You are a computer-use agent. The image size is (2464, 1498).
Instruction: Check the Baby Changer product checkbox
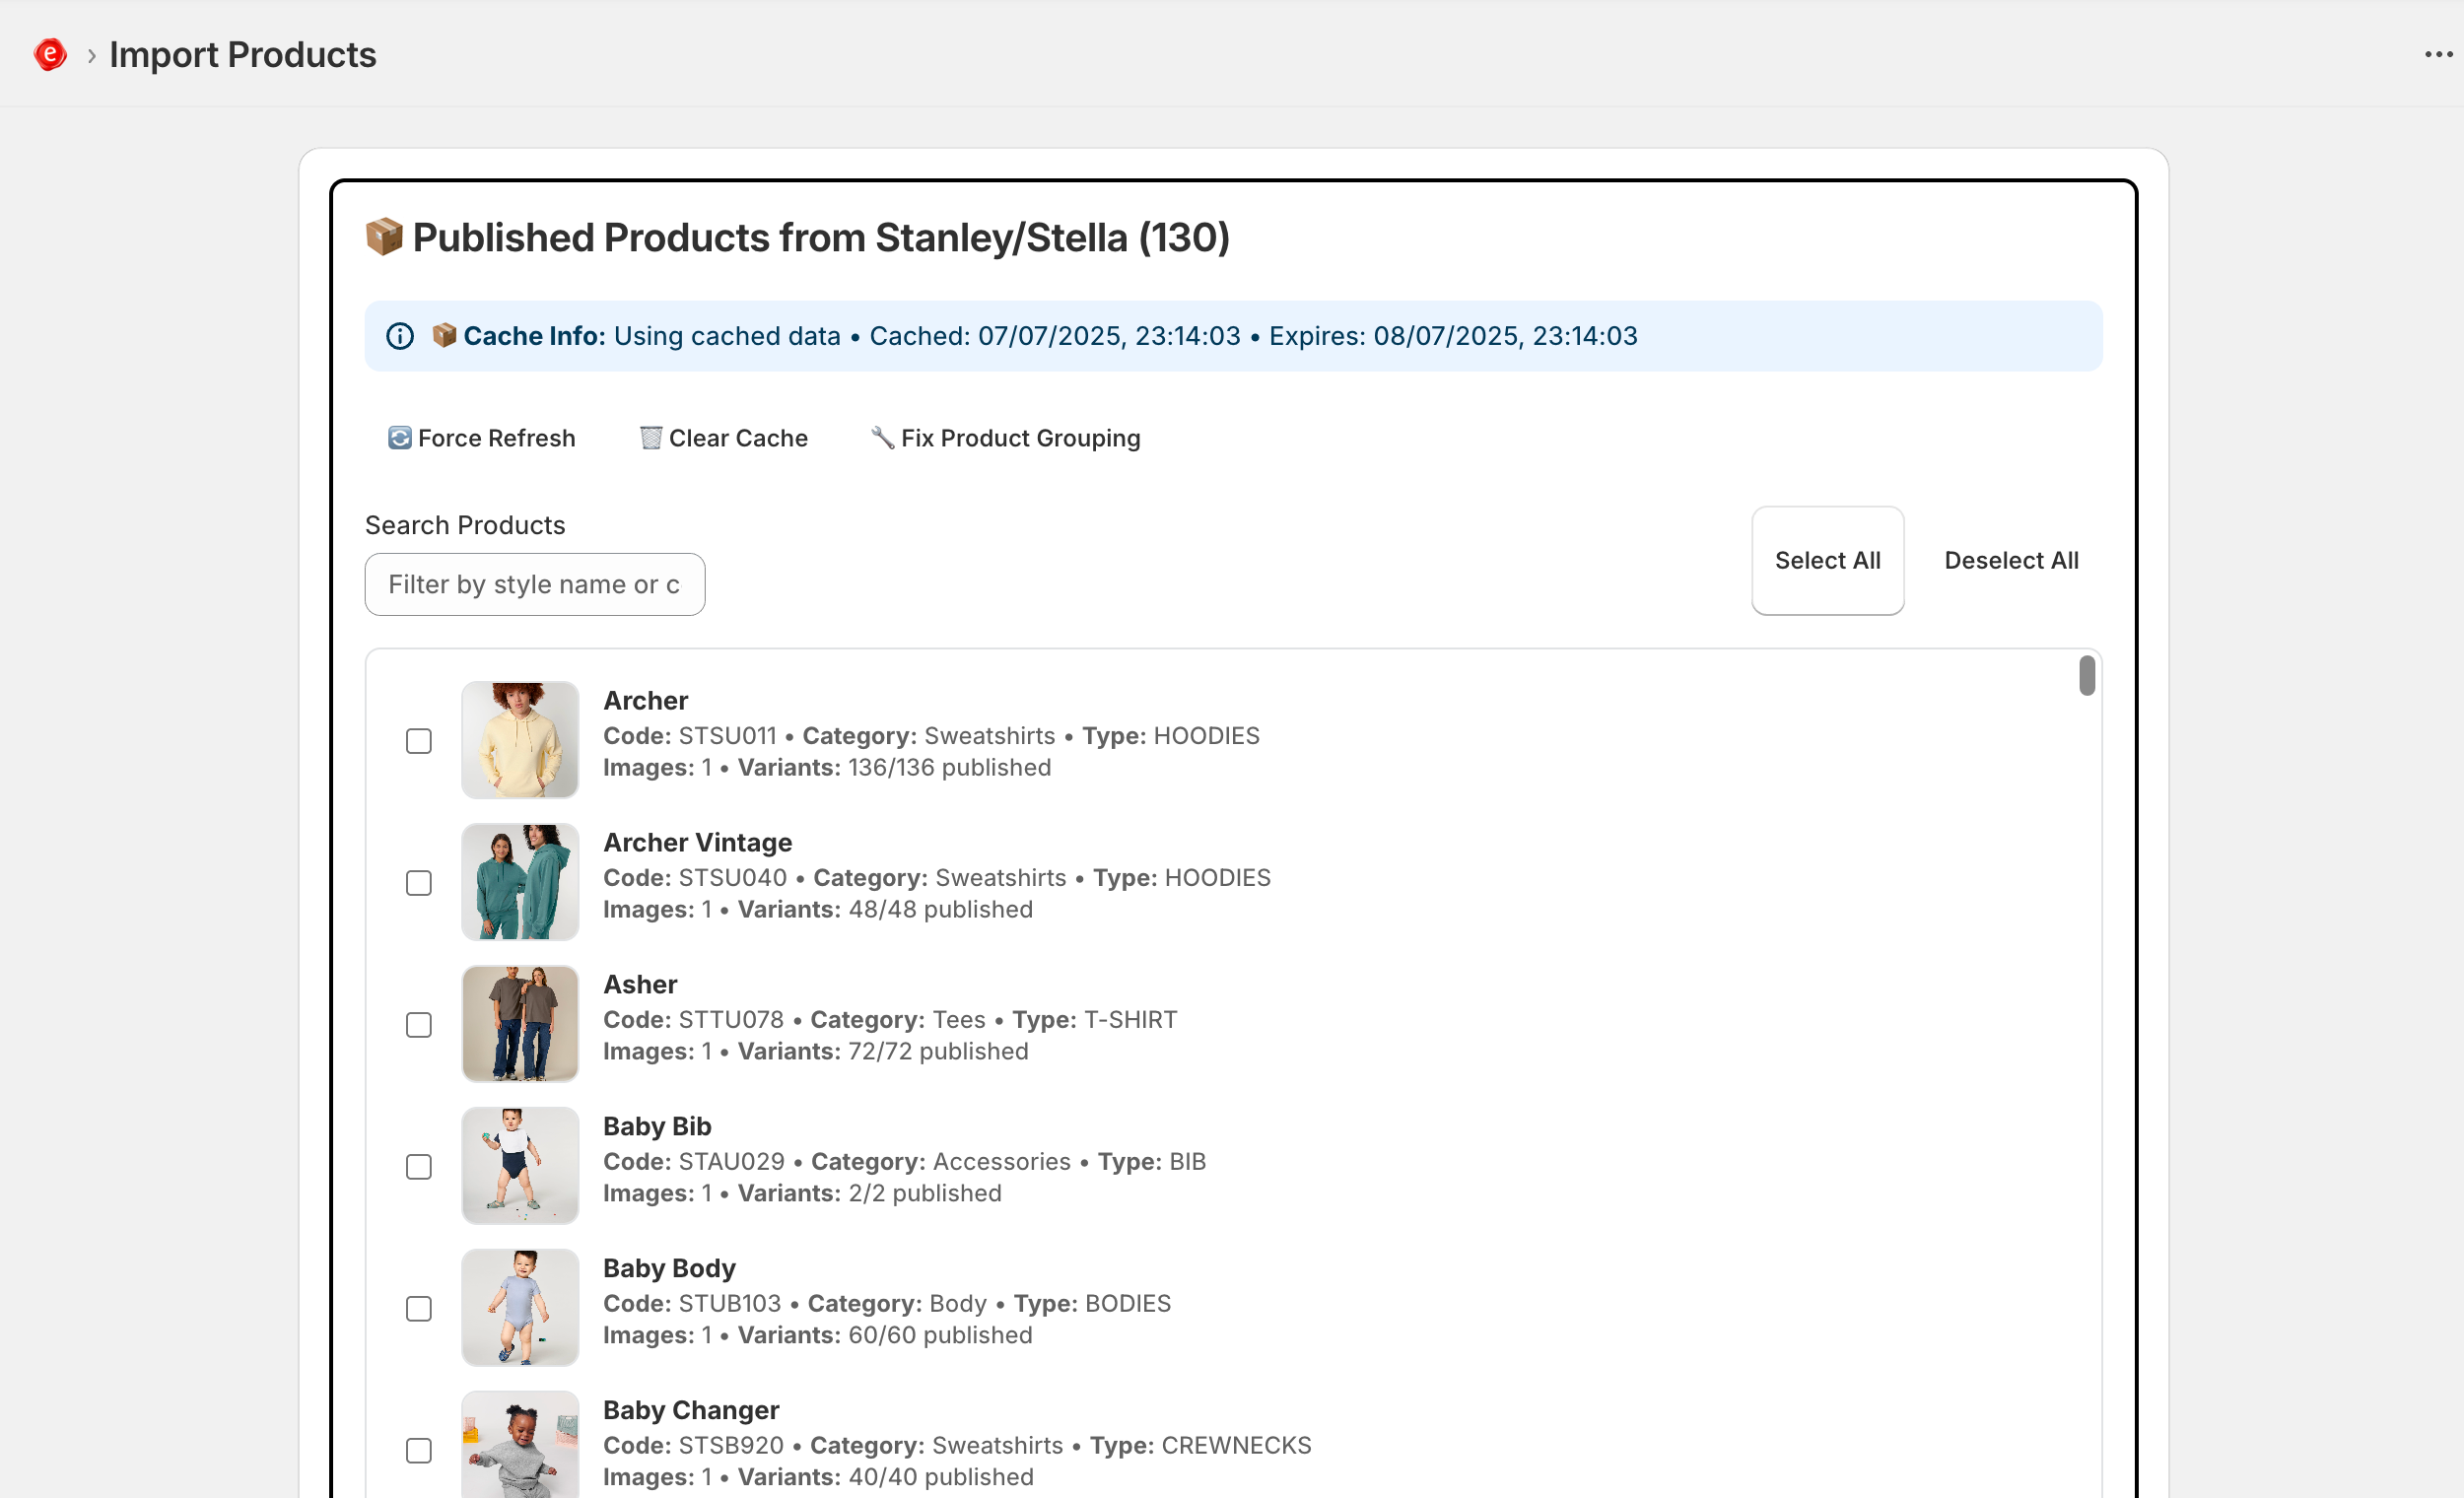419,1451
